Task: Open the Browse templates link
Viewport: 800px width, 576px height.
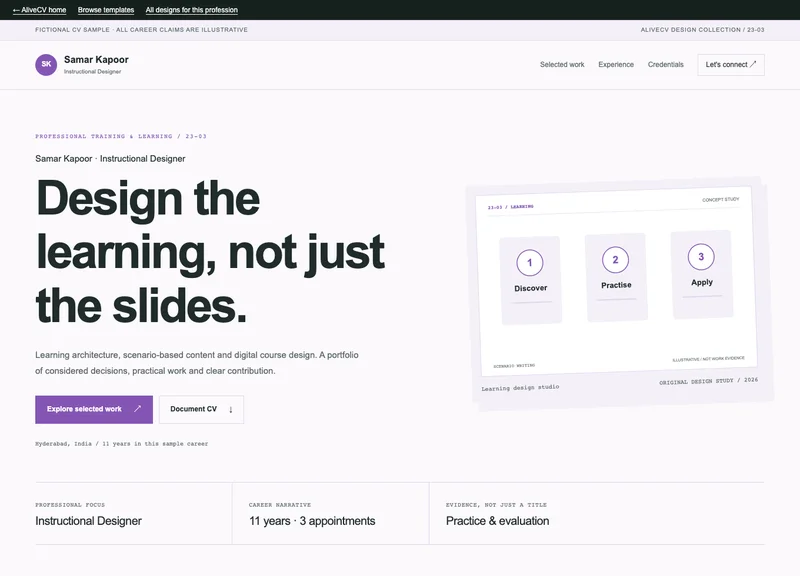Action: click(106, 10)
